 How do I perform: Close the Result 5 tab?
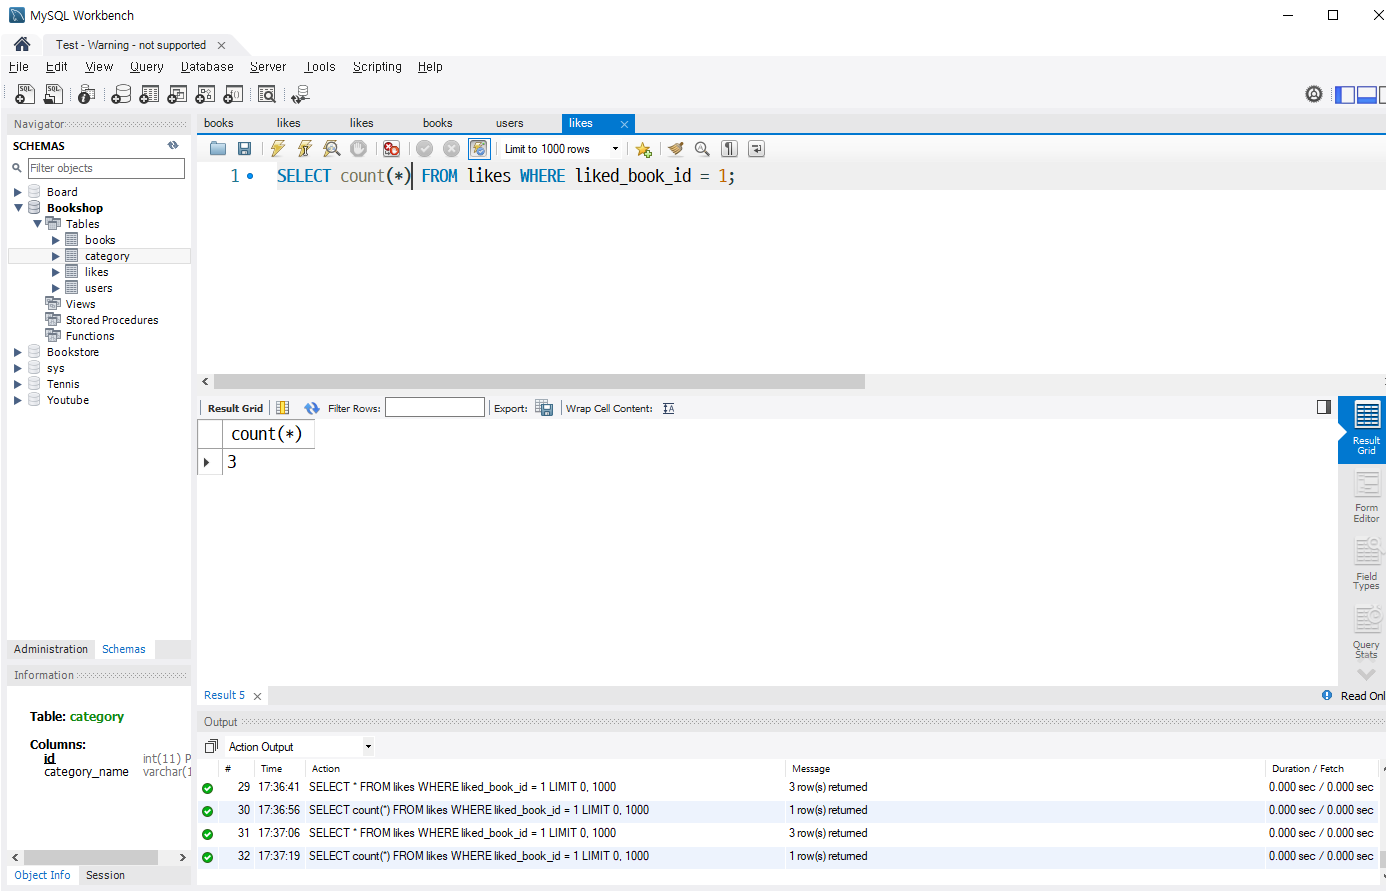pyautogui.click(x=257, y=696)
